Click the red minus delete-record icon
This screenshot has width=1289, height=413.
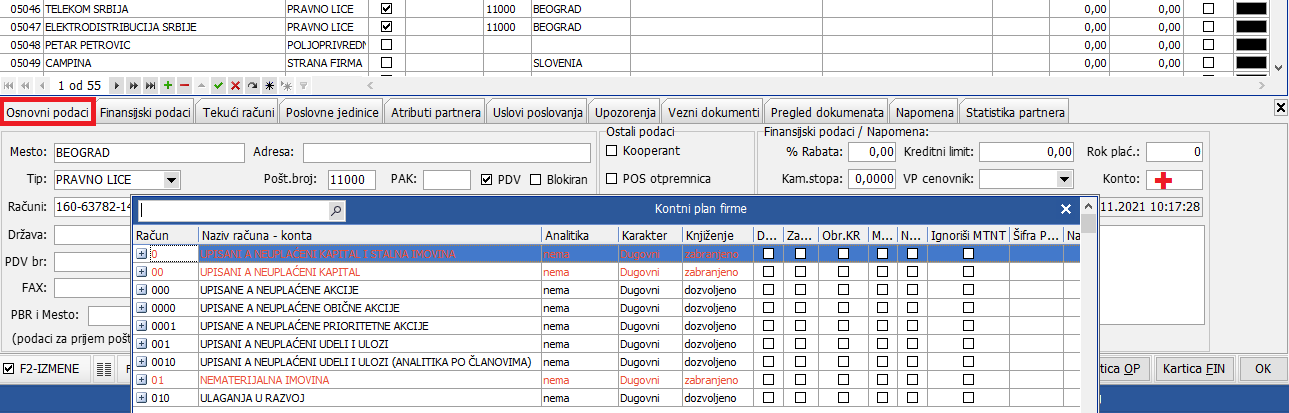(x=184, y=86)
